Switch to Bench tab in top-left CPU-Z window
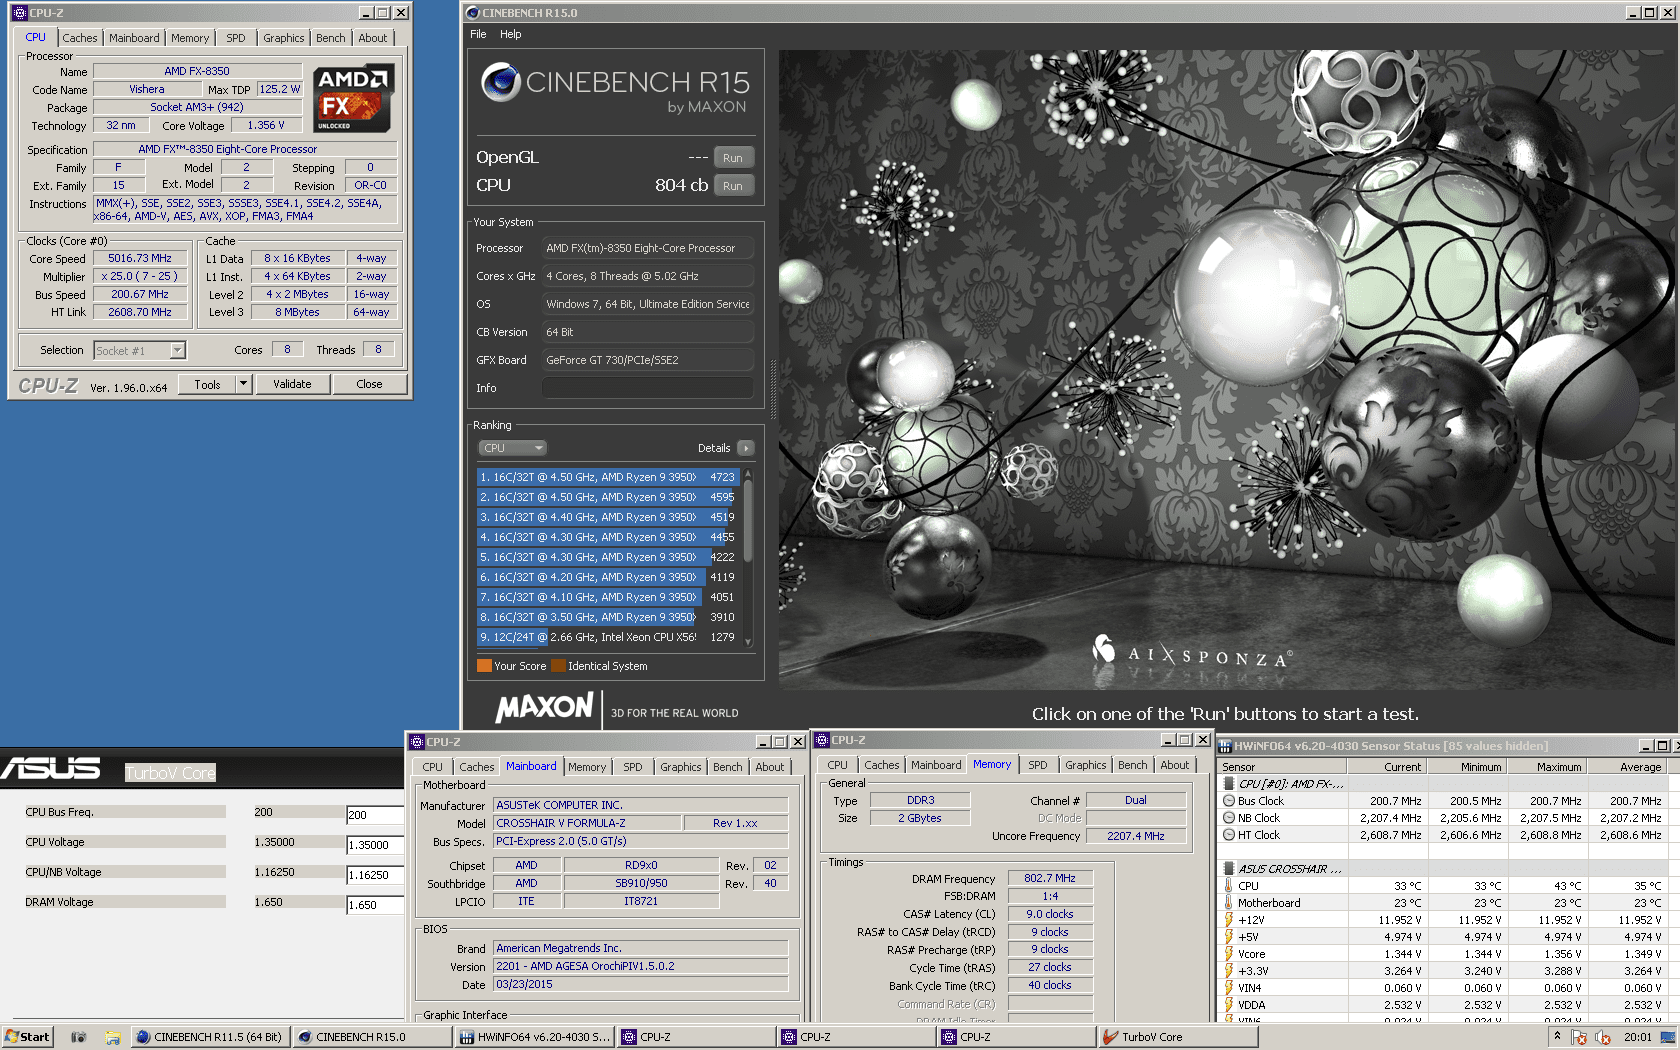The height and width of the screenshot is (1050, 1680). coord(331,38)
